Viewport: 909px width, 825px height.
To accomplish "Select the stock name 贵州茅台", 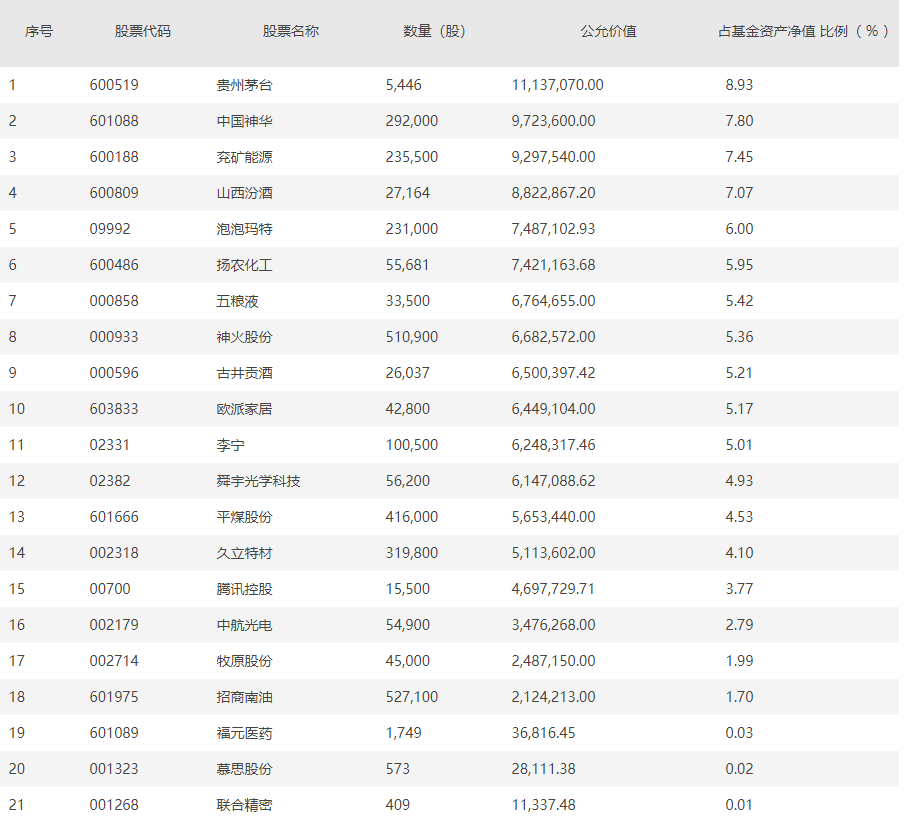I will (x=244, y=85).
